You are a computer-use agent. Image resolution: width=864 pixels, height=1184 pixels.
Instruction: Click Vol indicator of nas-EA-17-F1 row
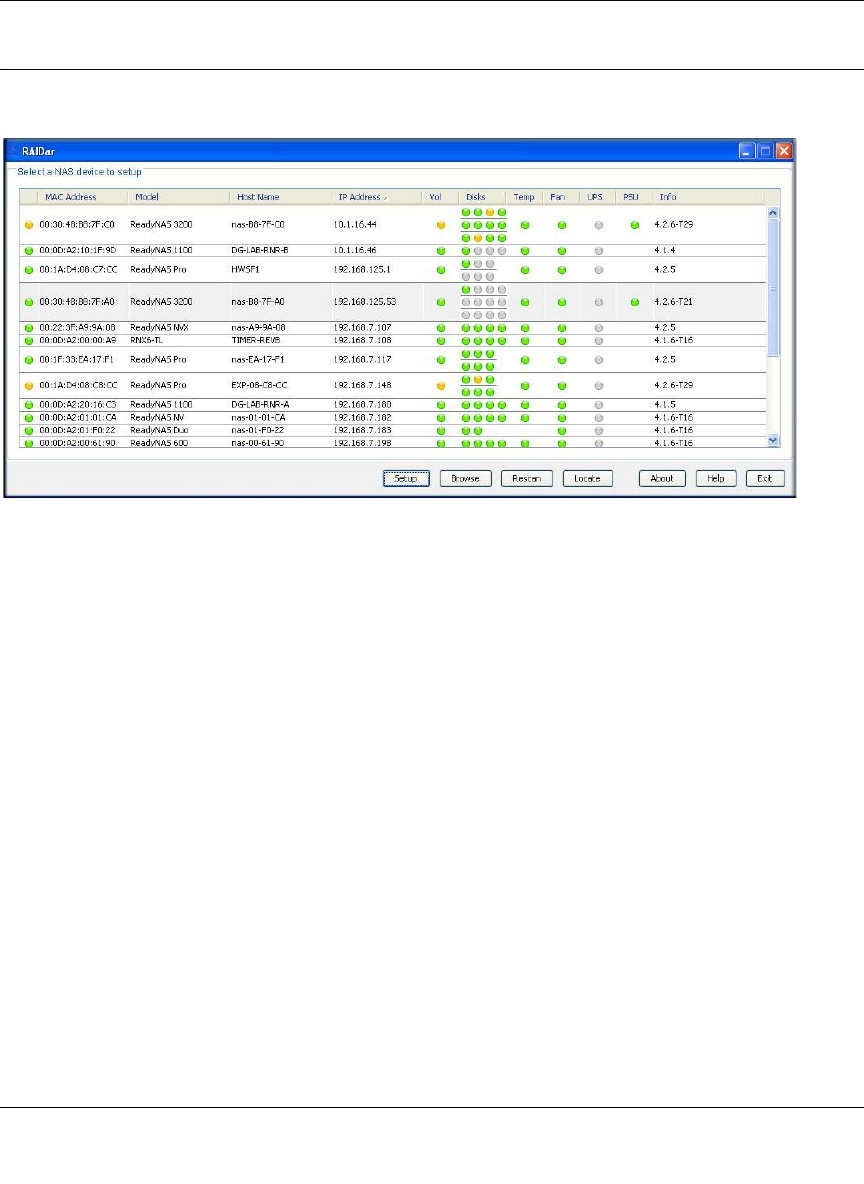tap(441, 360)
